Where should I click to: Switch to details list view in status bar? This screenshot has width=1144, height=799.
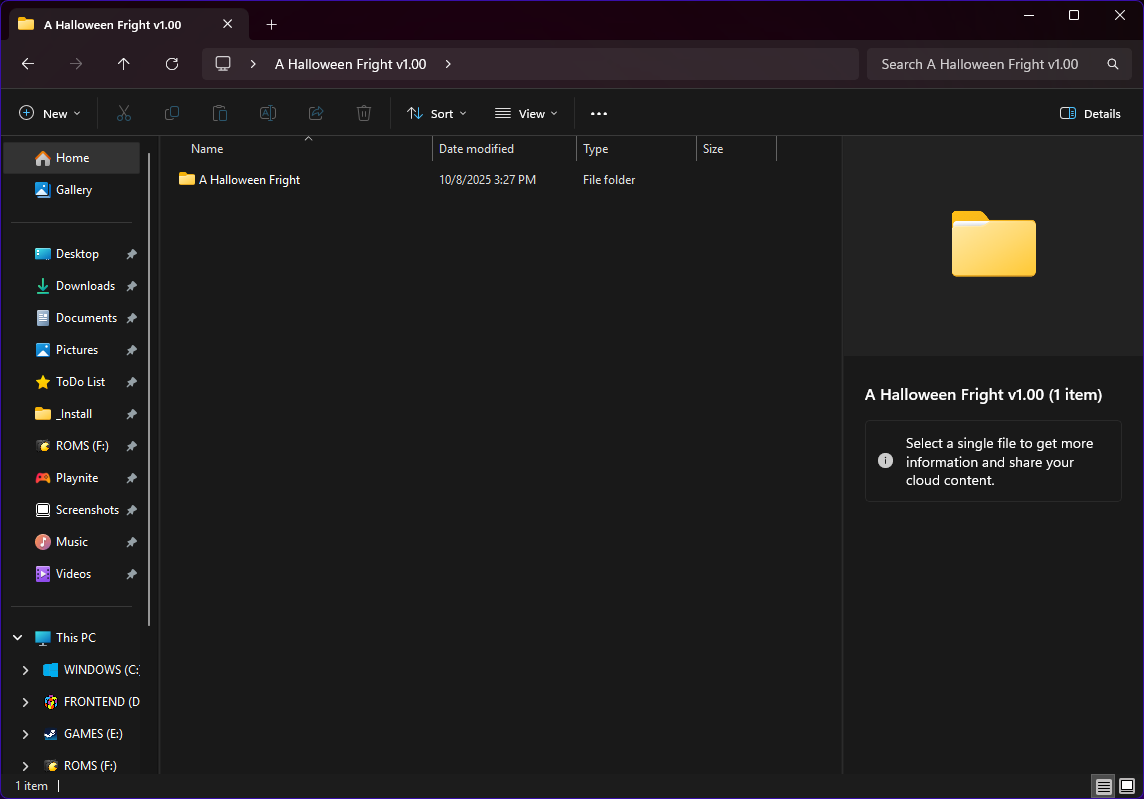tap(1104, 787)
